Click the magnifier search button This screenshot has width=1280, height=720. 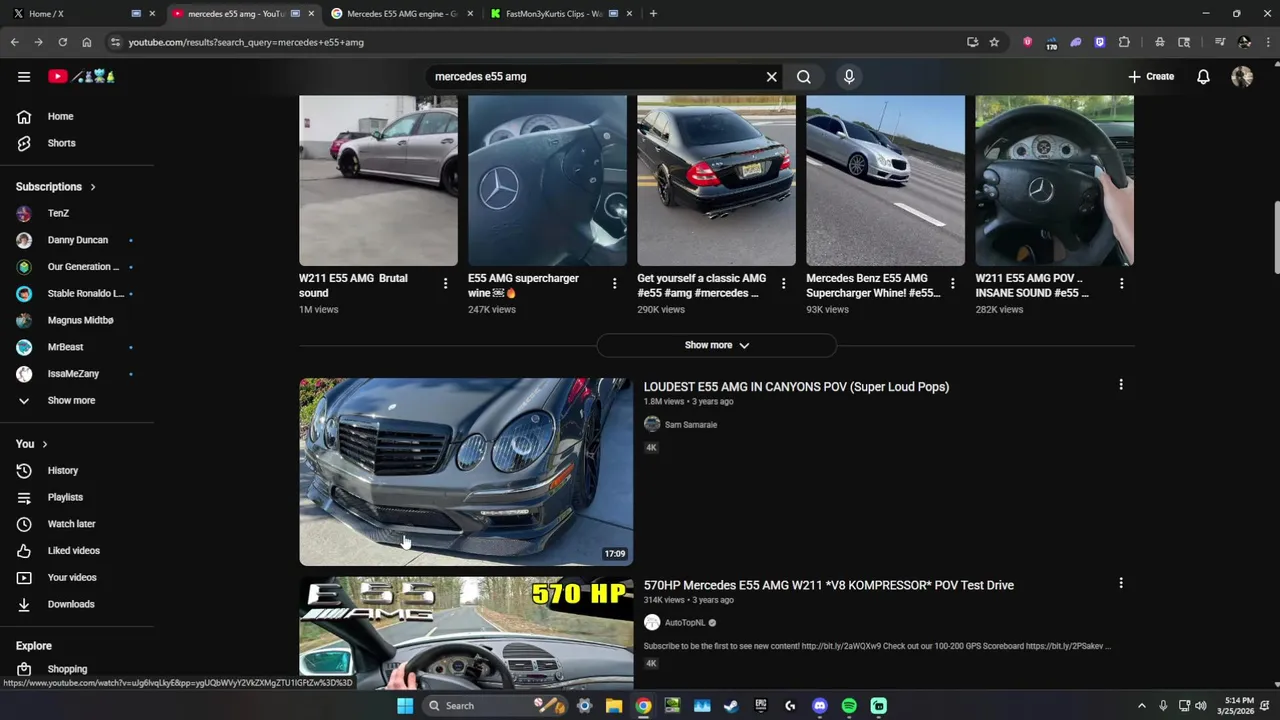pos(804,76)
